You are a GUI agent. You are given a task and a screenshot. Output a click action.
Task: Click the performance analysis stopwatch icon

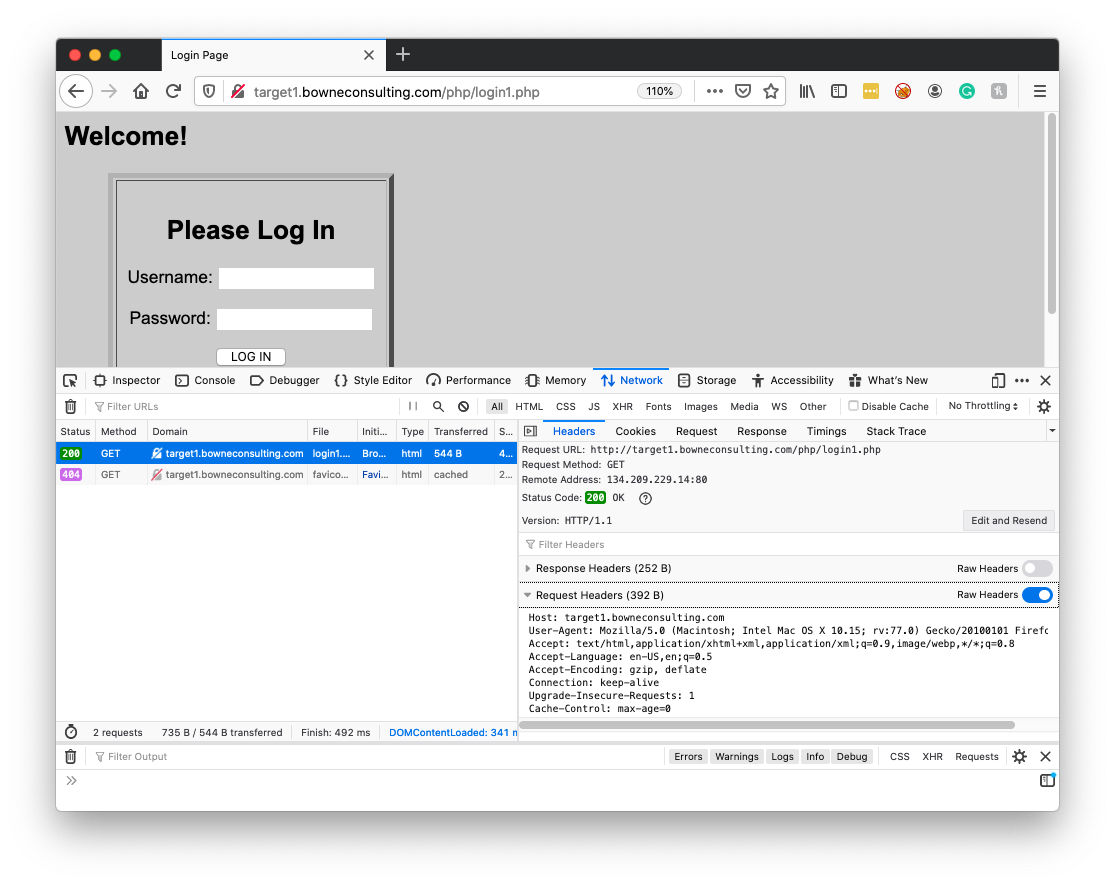click(70, 732)
